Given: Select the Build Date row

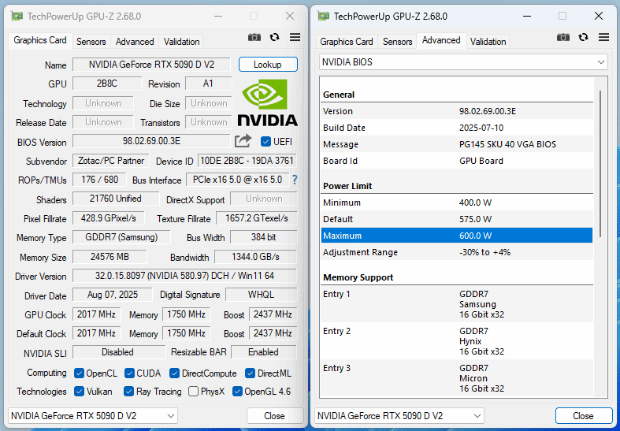Looking at the screenshot, I should [x=457, y=128].
